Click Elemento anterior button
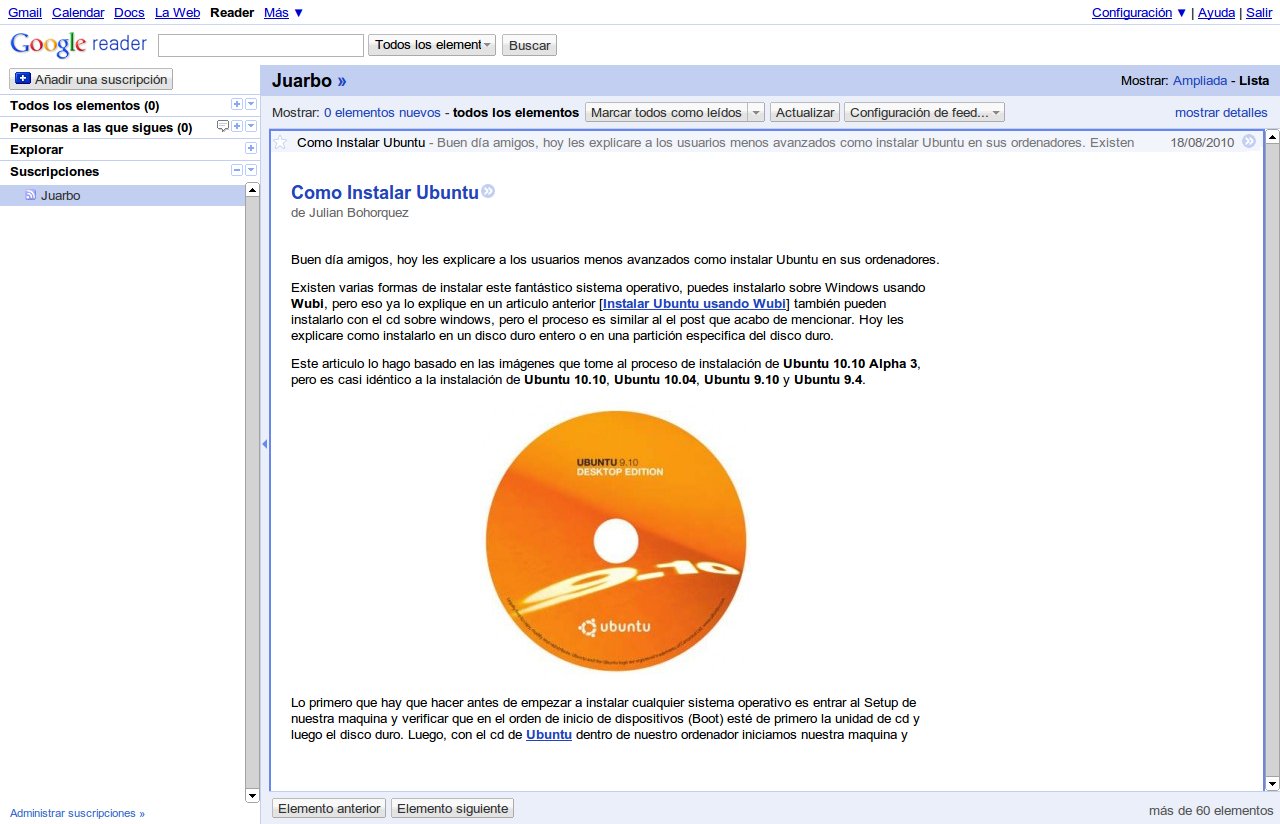The height and width of the screenshot is (824, 1280). pyautogui.click(x=329, y=808)
